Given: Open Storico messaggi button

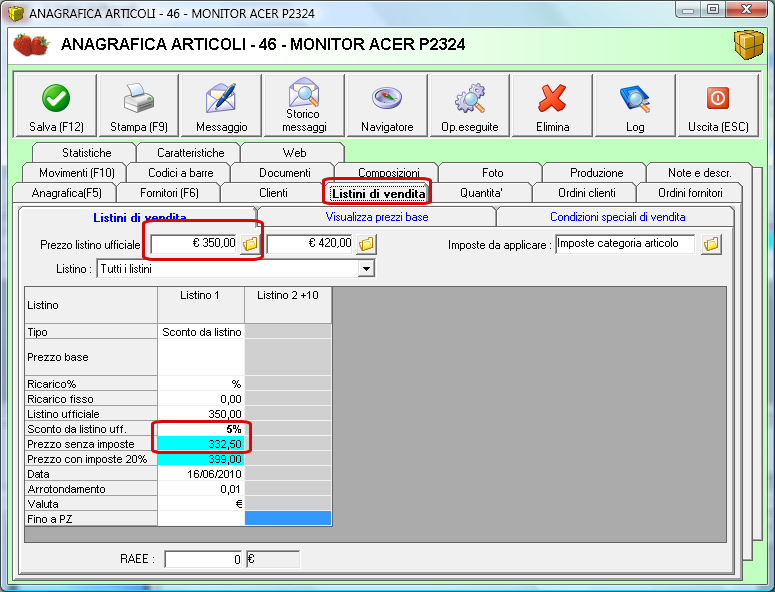Looking at the screenshot, I should (304, 105).
